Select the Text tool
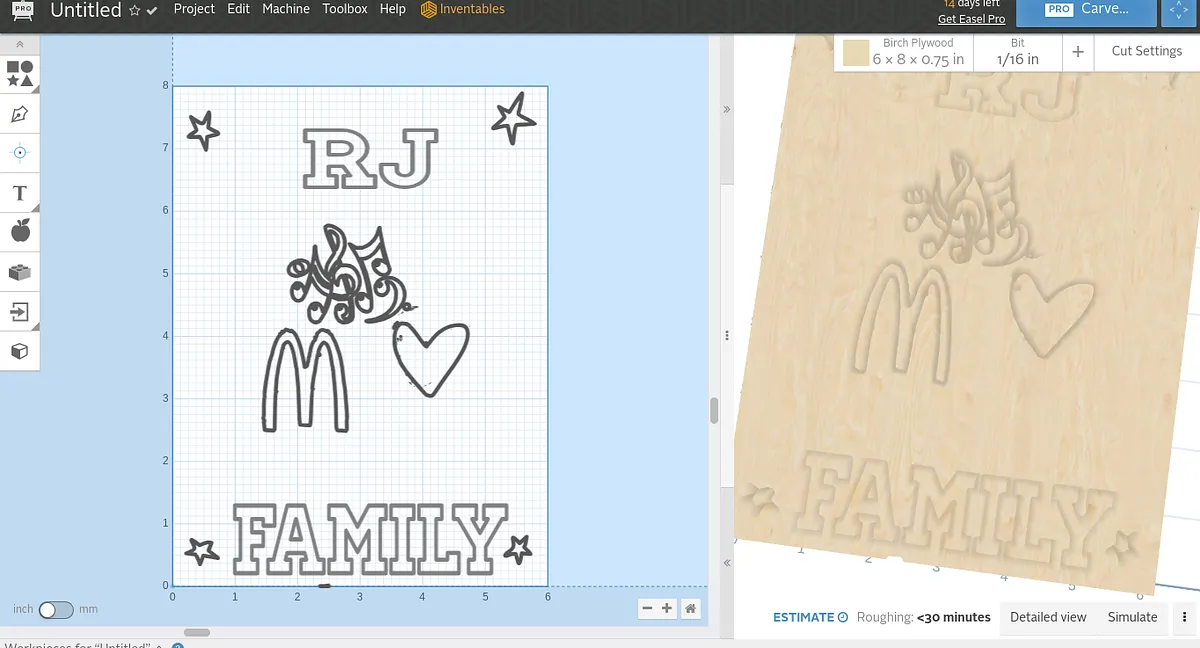 pos(19,192)
